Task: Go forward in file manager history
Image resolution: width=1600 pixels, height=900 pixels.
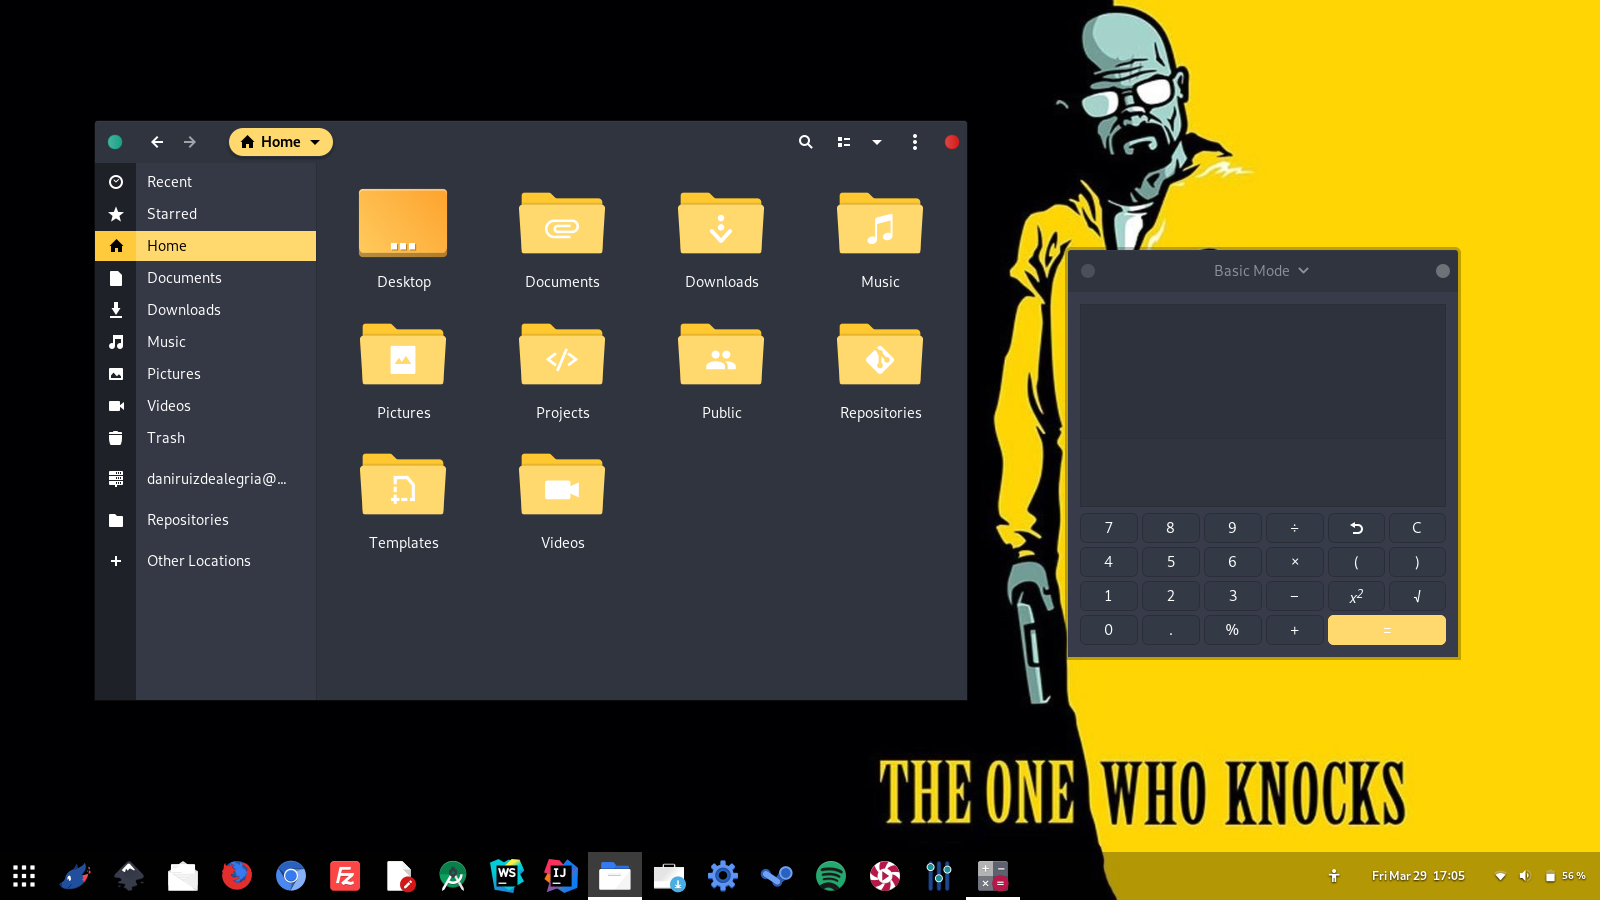Action: (x=190, y=142)
